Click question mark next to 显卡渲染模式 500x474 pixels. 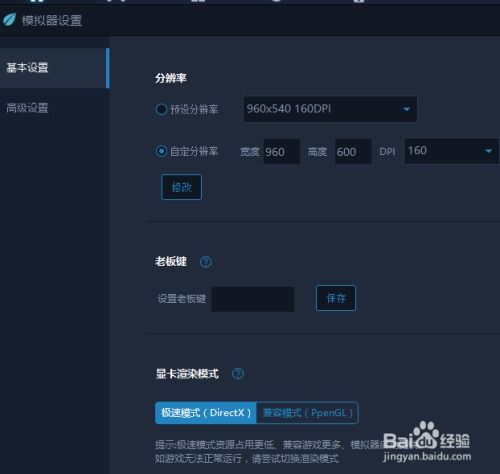(238, 374)
